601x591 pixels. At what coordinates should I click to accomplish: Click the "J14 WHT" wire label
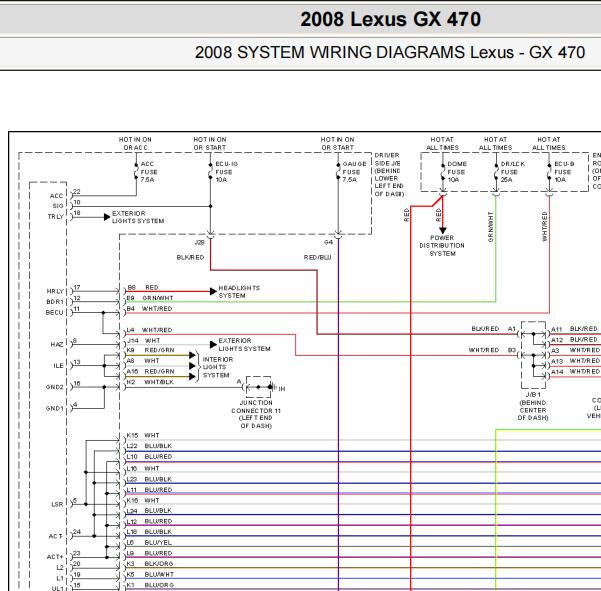(144, 340)
